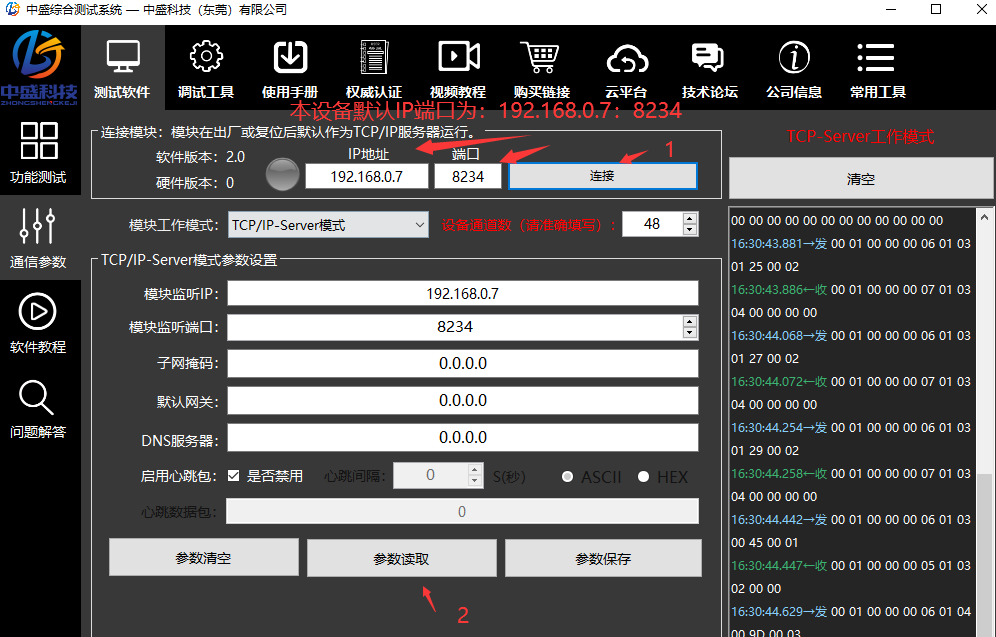Decrease the 模块监听端口 value with down arrow
Viewport: 996px width, 637px height.
tap(690, 332)
